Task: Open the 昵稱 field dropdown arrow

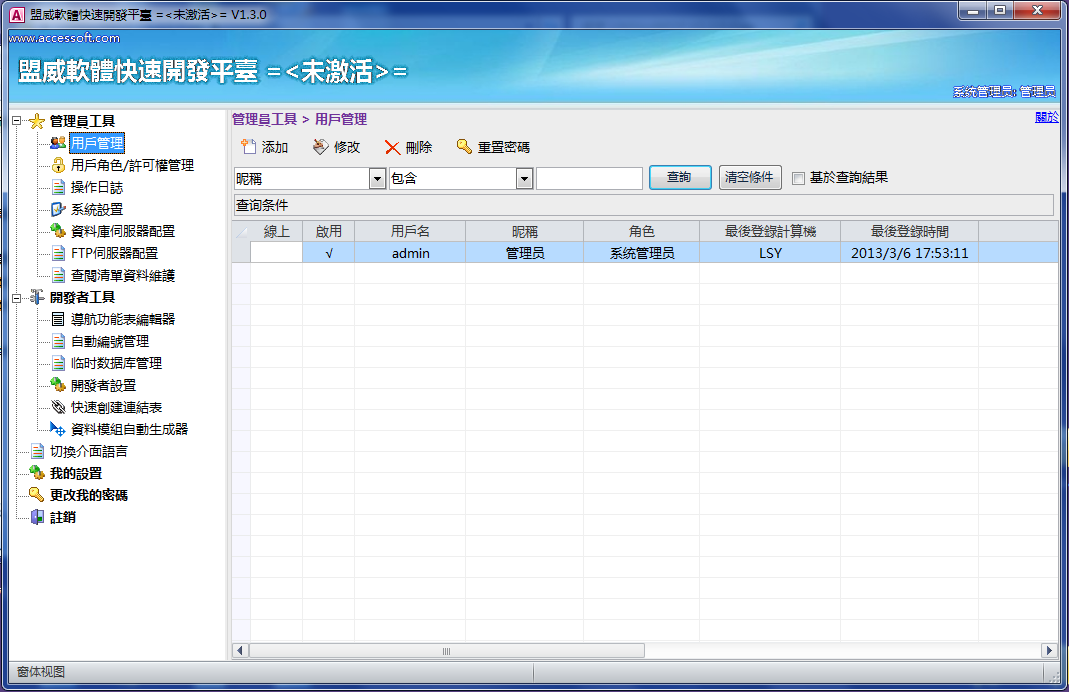Action: click(377, 178)
